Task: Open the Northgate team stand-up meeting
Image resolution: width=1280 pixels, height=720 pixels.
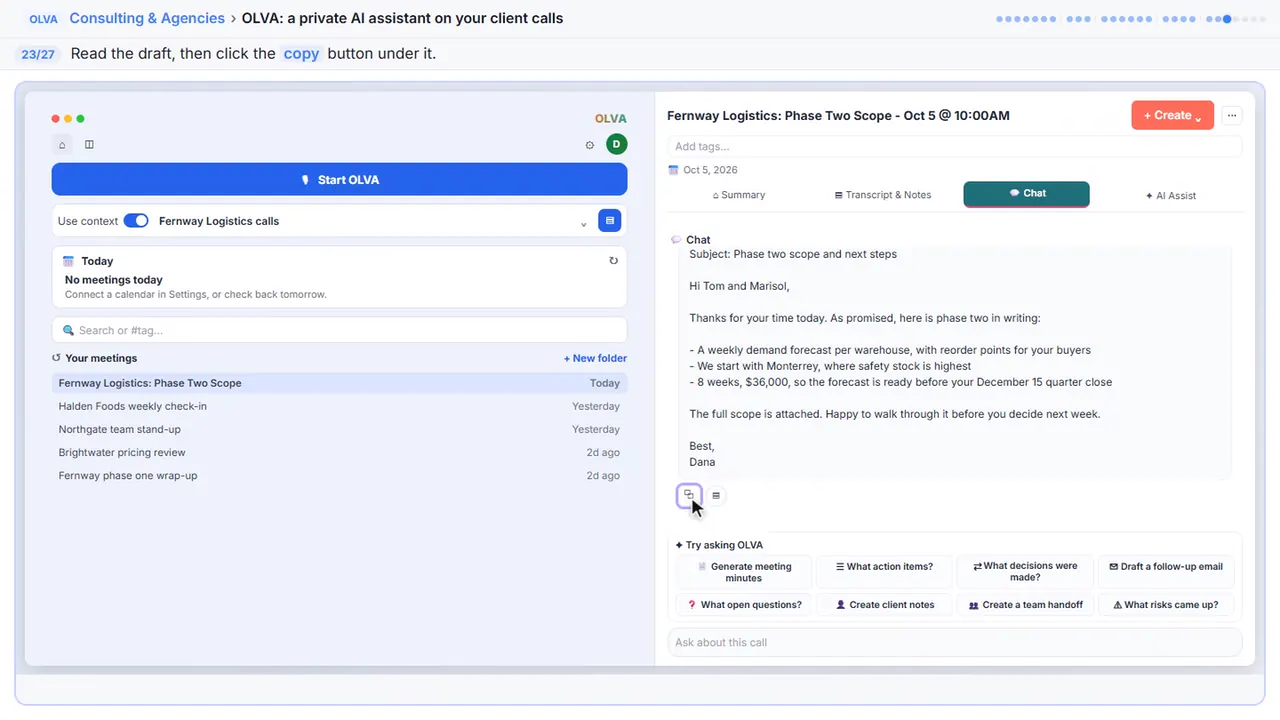Action: 340,429
